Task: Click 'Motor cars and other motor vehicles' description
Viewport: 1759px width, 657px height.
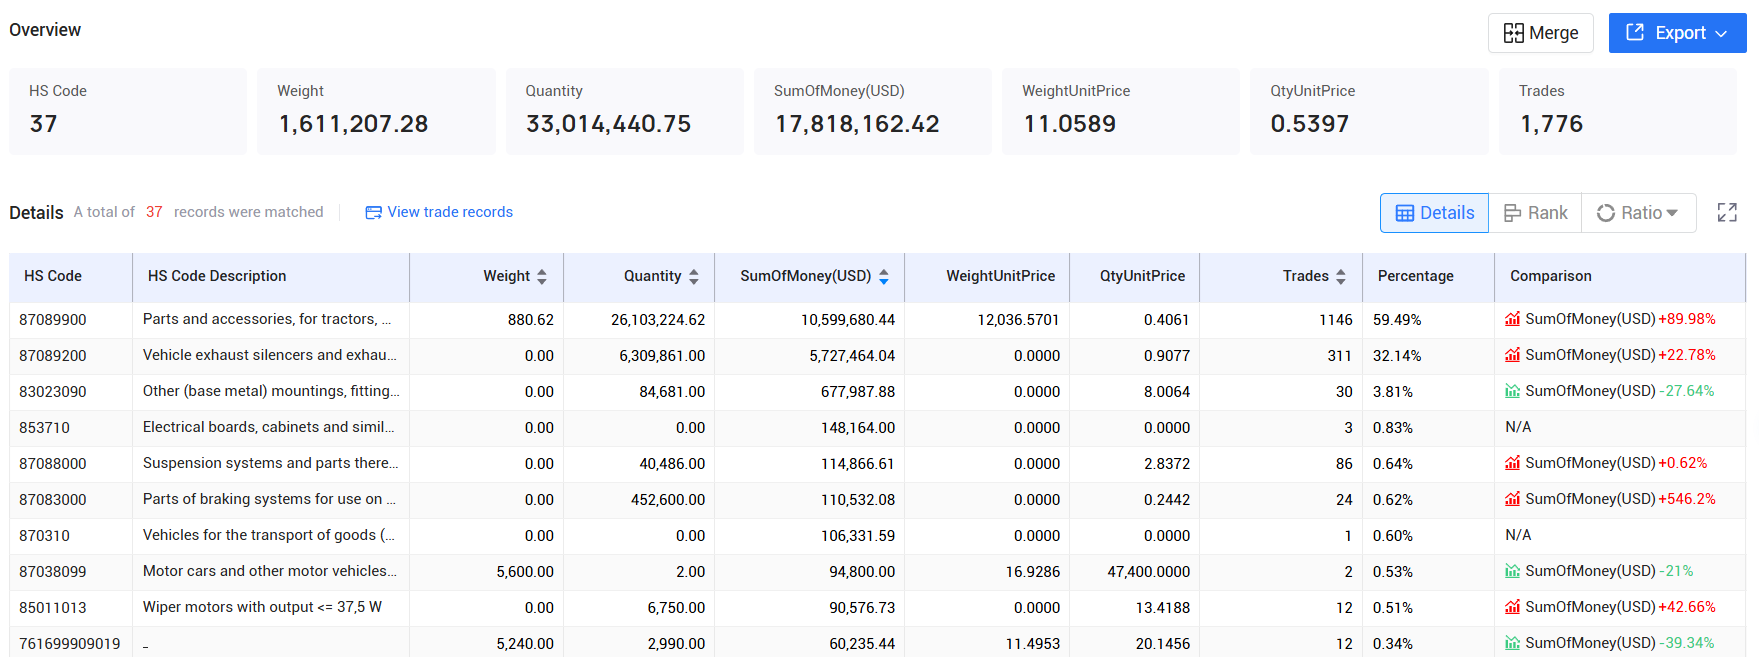Action: 270,571
